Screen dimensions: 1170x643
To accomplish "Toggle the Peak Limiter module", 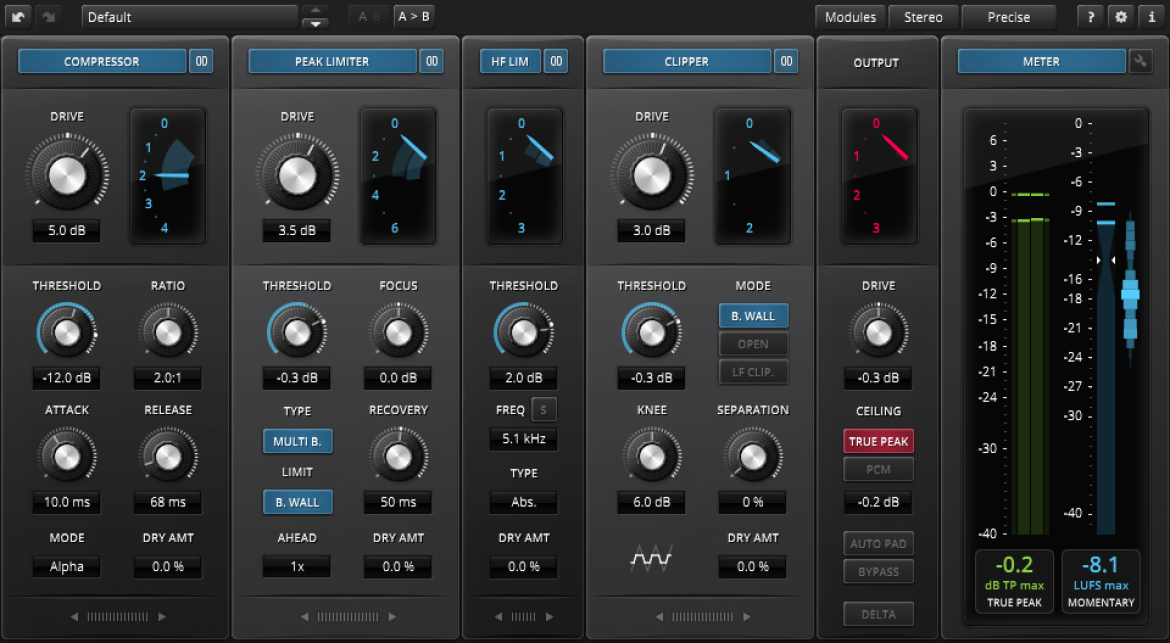I will pos(332,61).
